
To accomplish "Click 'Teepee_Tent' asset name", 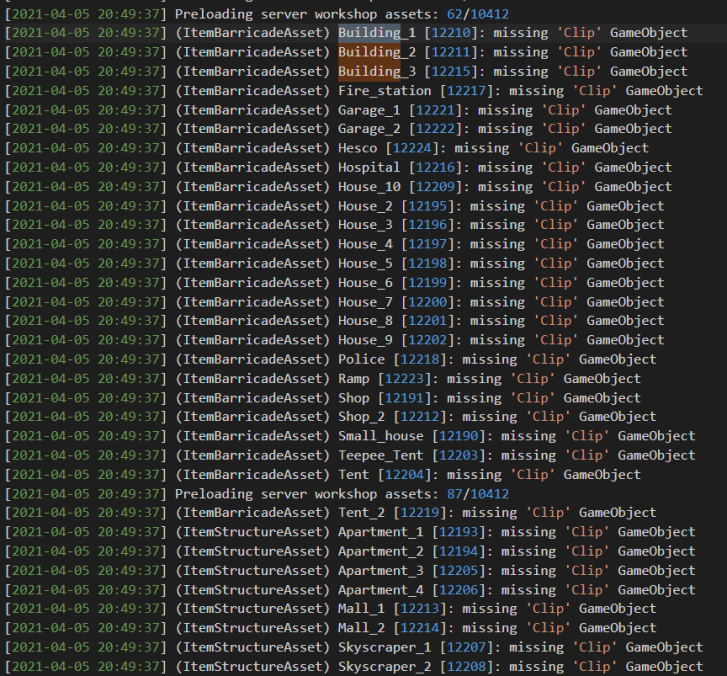I will pos(381,455).
